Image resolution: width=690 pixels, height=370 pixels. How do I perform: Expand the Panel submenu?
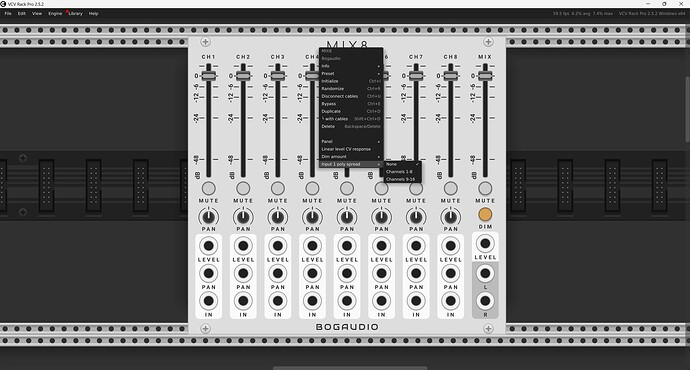(x=351, y=141)
